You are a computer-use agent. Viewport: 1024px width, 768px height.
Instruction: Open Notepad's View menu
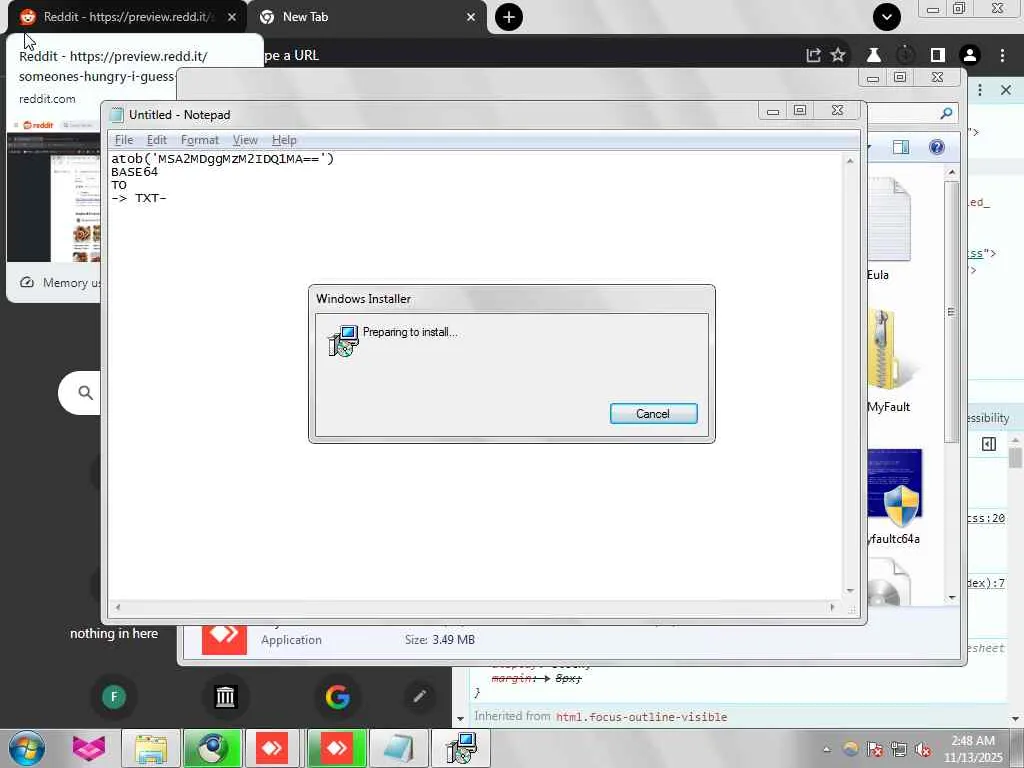pyautogui.click(x=245, y=140)
